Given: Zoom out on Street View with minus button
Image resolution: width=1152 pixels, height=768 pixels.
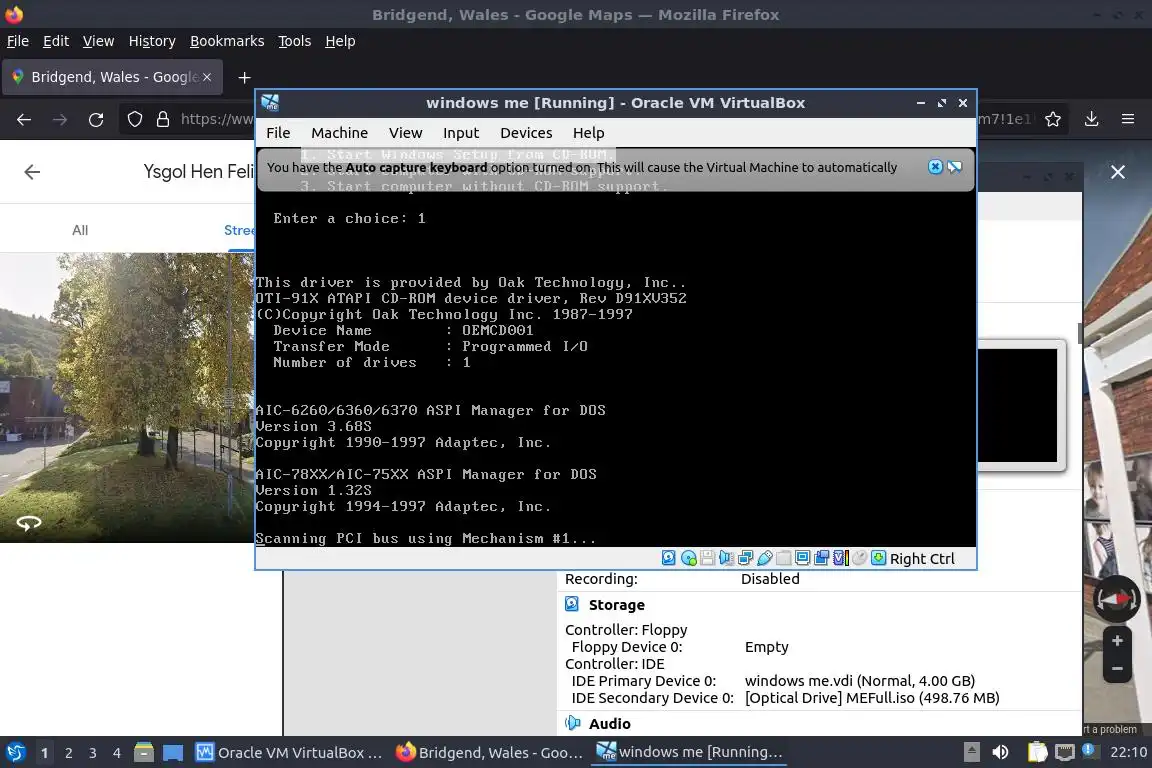Looking at the screenshot, I should click(x=1117, y=669).
